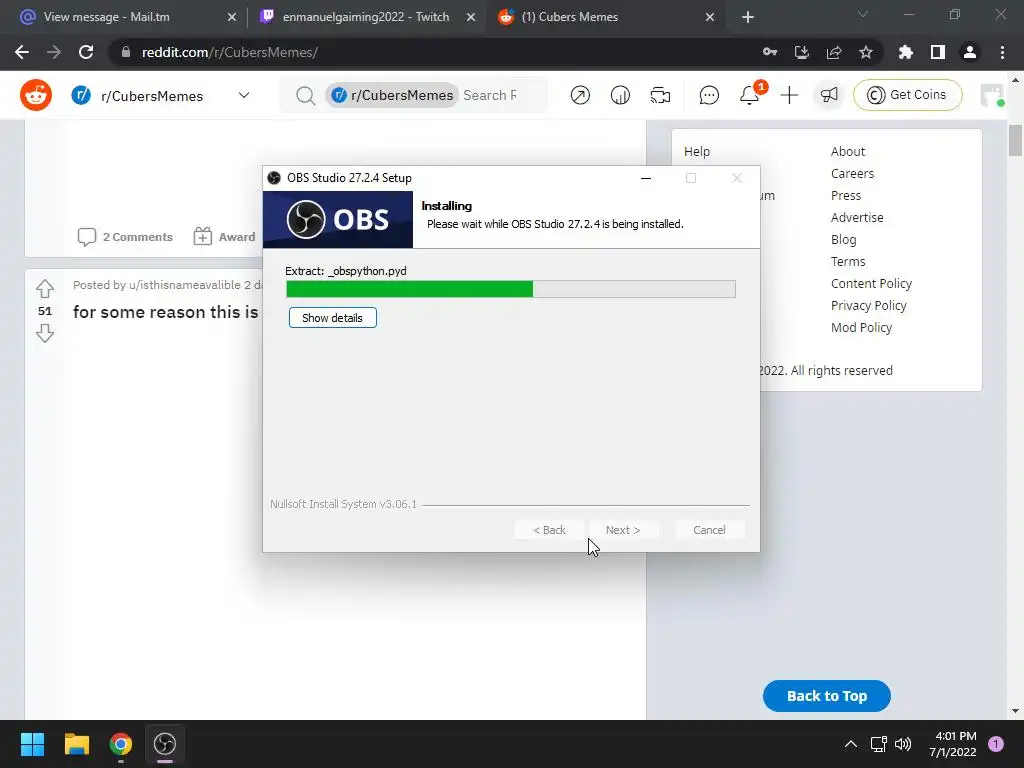Click the OBS icon in the taskbar
The width and height of the screenshot is (1024, 768).
click(x=165, y=744)
